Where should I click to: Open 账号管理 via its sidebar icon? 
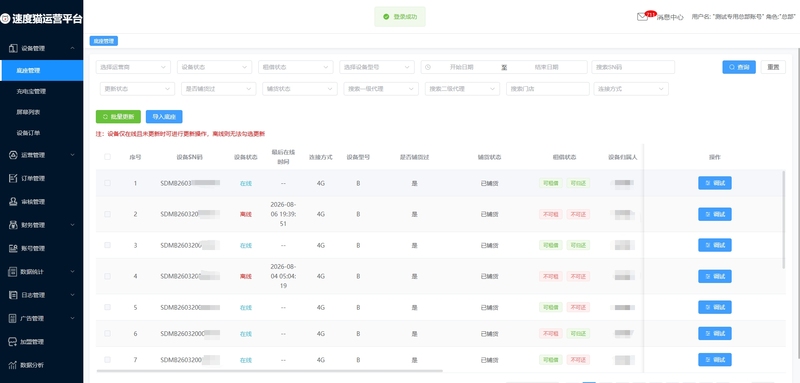tap(13, 248)
